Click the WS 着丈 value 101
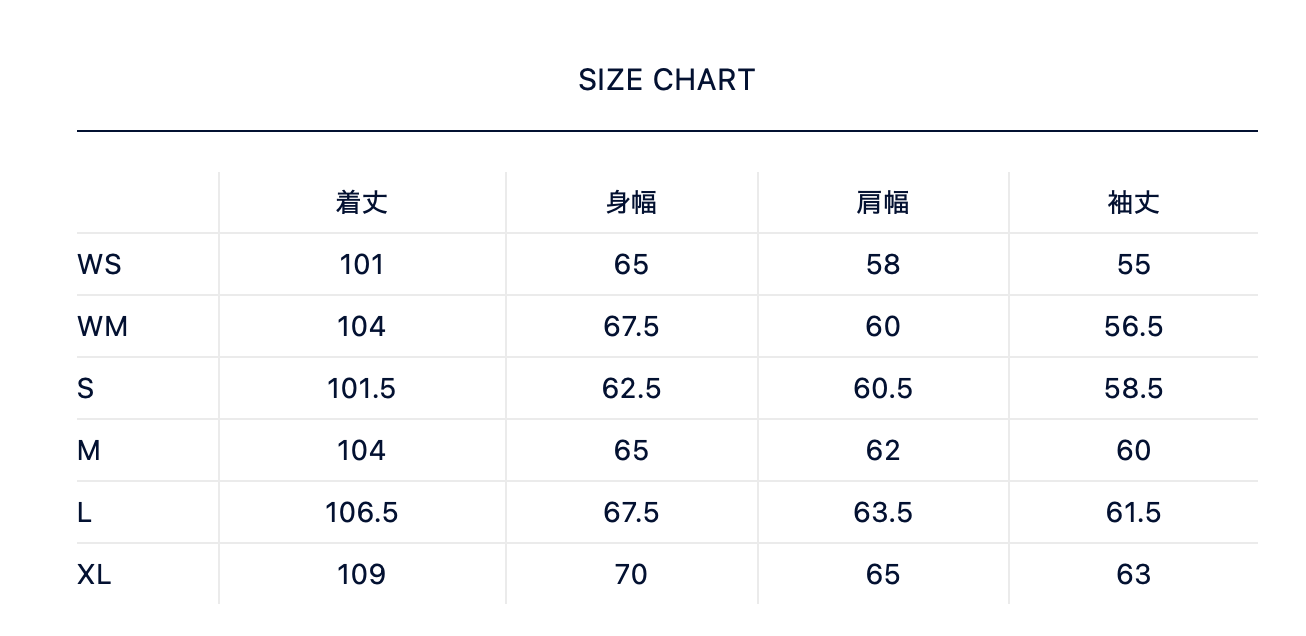This screenshot has height=636, width=1306. coord(361,265)
